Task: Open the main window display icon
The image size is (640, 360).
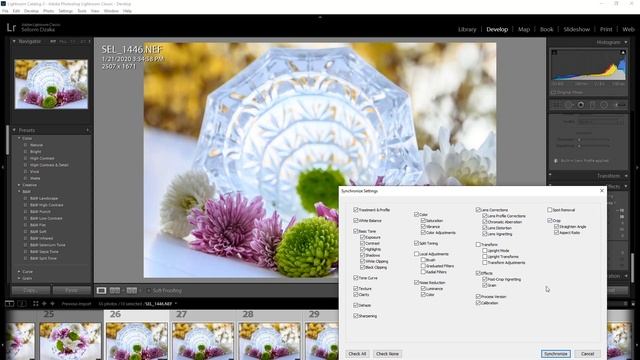Action: point(9,304)
